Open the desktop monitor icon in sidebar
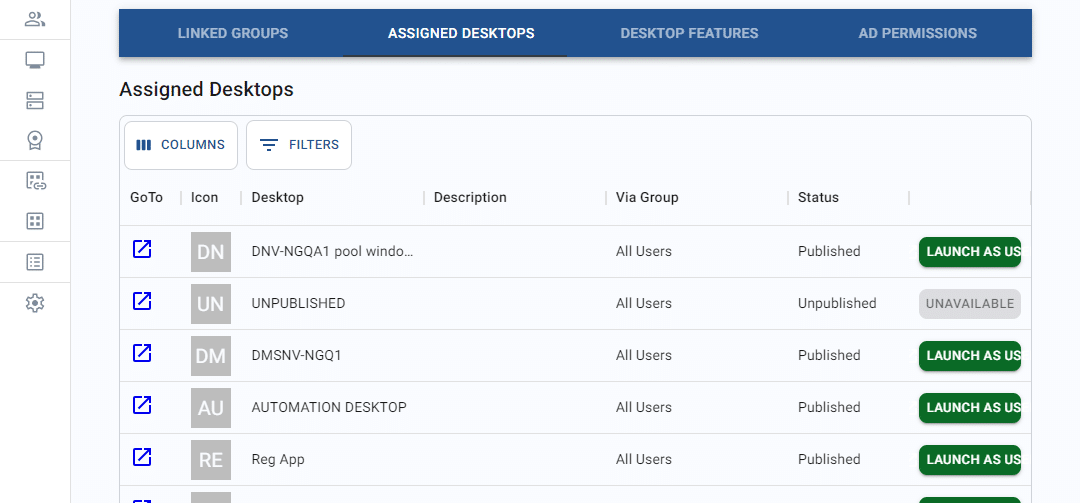1080x503 pixels. tap(34, 60)
